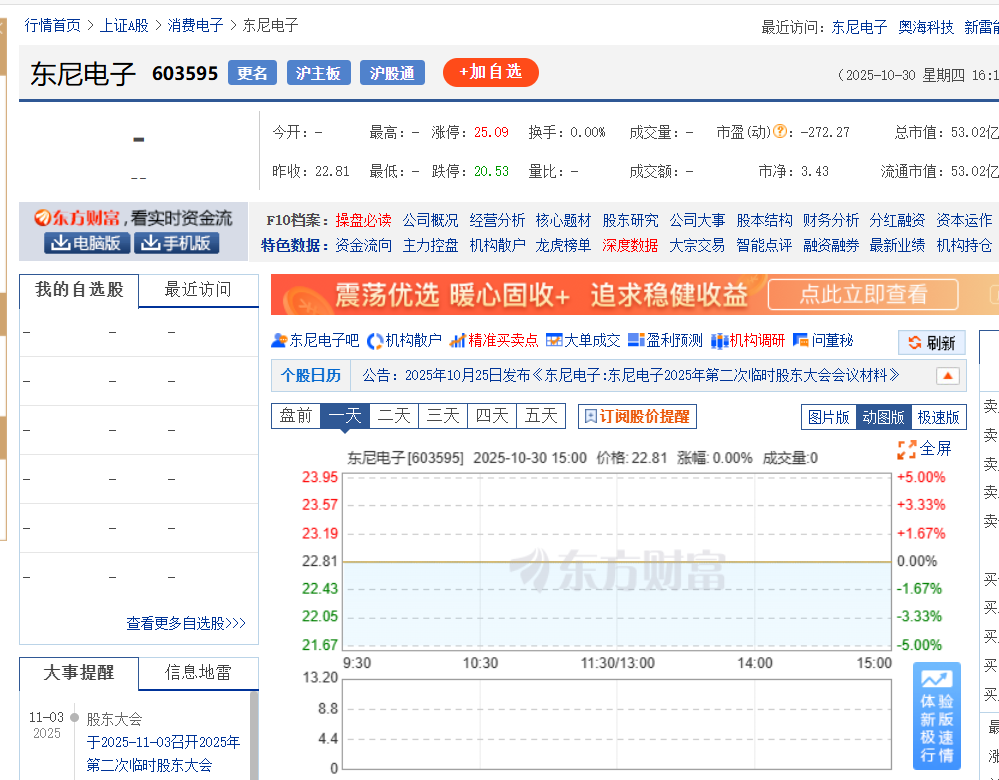Screen dimensions: 999x780
Task: Click the 刷新 refresh button
Action: [931, 343]
